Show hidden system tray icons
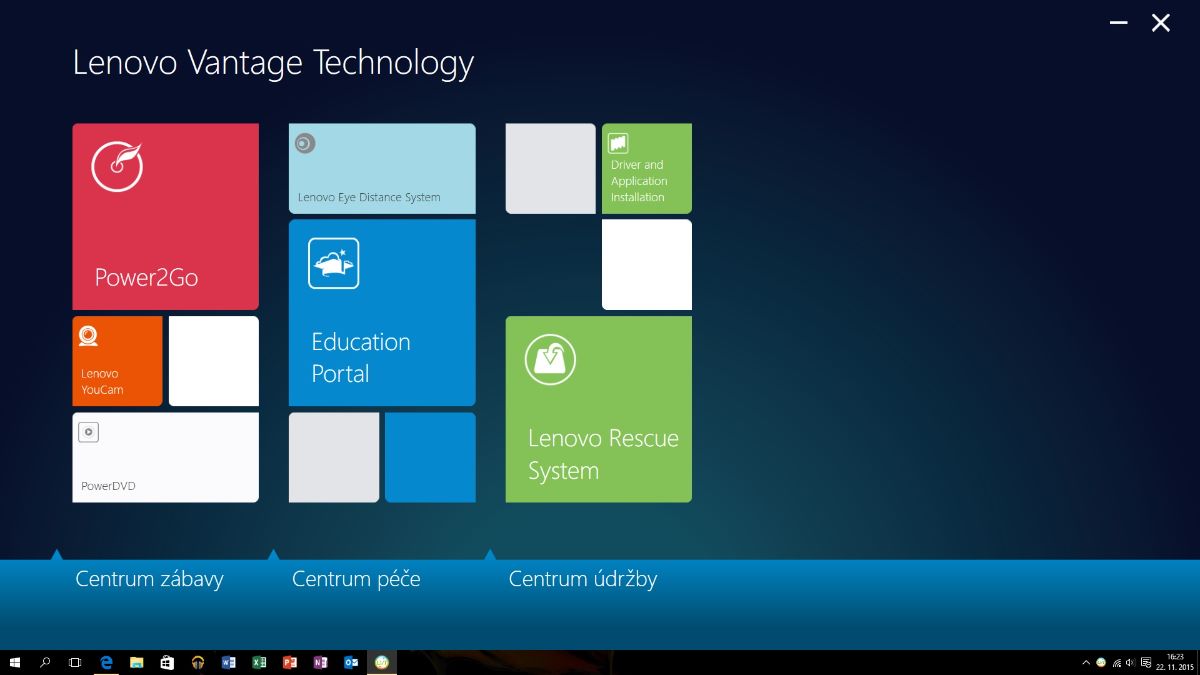Image resolution: width=1200 pixels, height=675 pixels. (x=1086, y=662)
